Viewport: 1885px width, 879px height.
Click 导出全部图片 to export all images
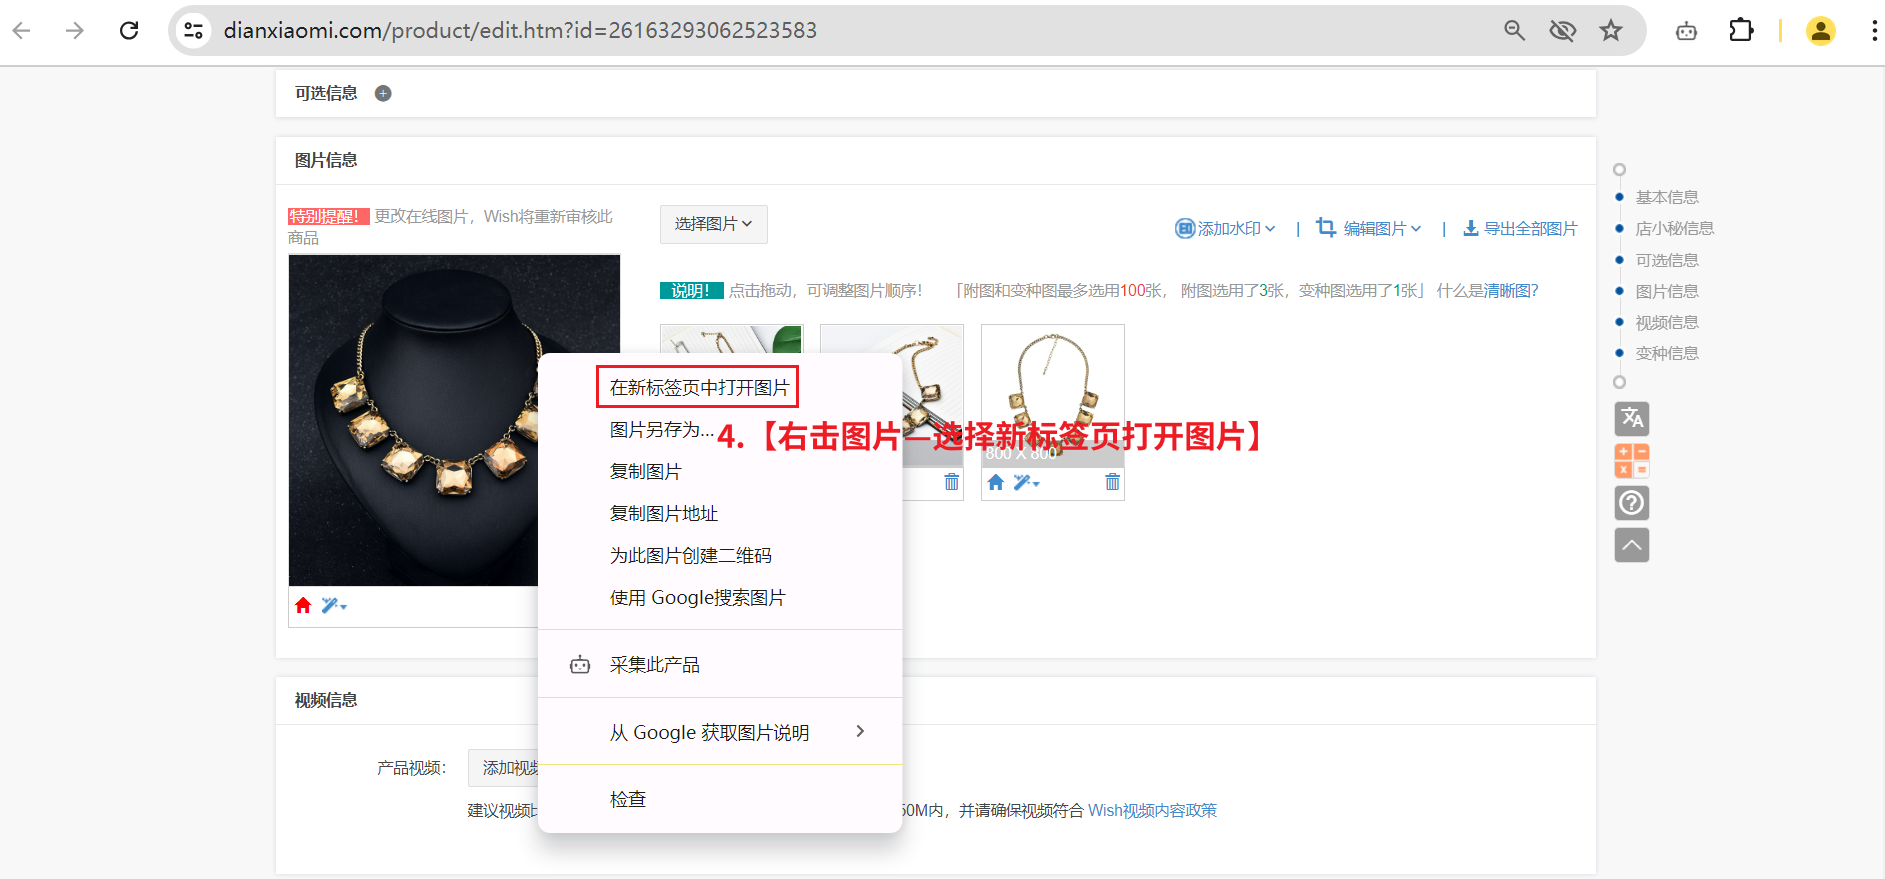(1520, 229)
